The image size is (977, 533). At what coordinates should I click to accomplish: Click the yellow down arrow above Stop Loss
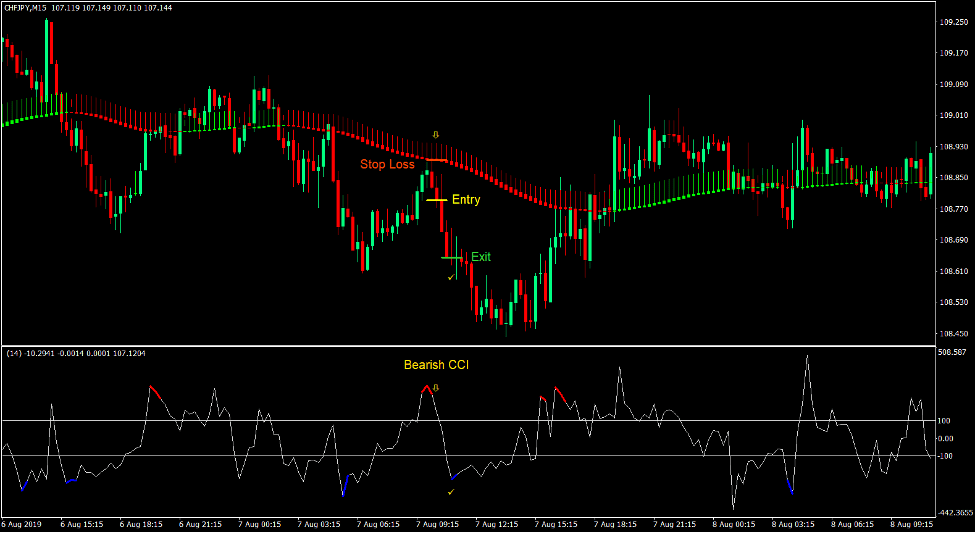(x=434, y=133)
